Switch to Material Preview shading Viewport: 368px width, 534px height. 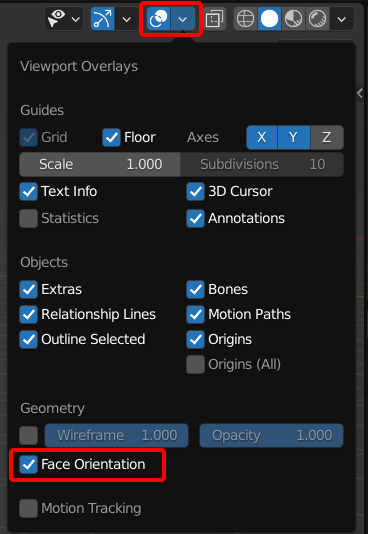293,19
